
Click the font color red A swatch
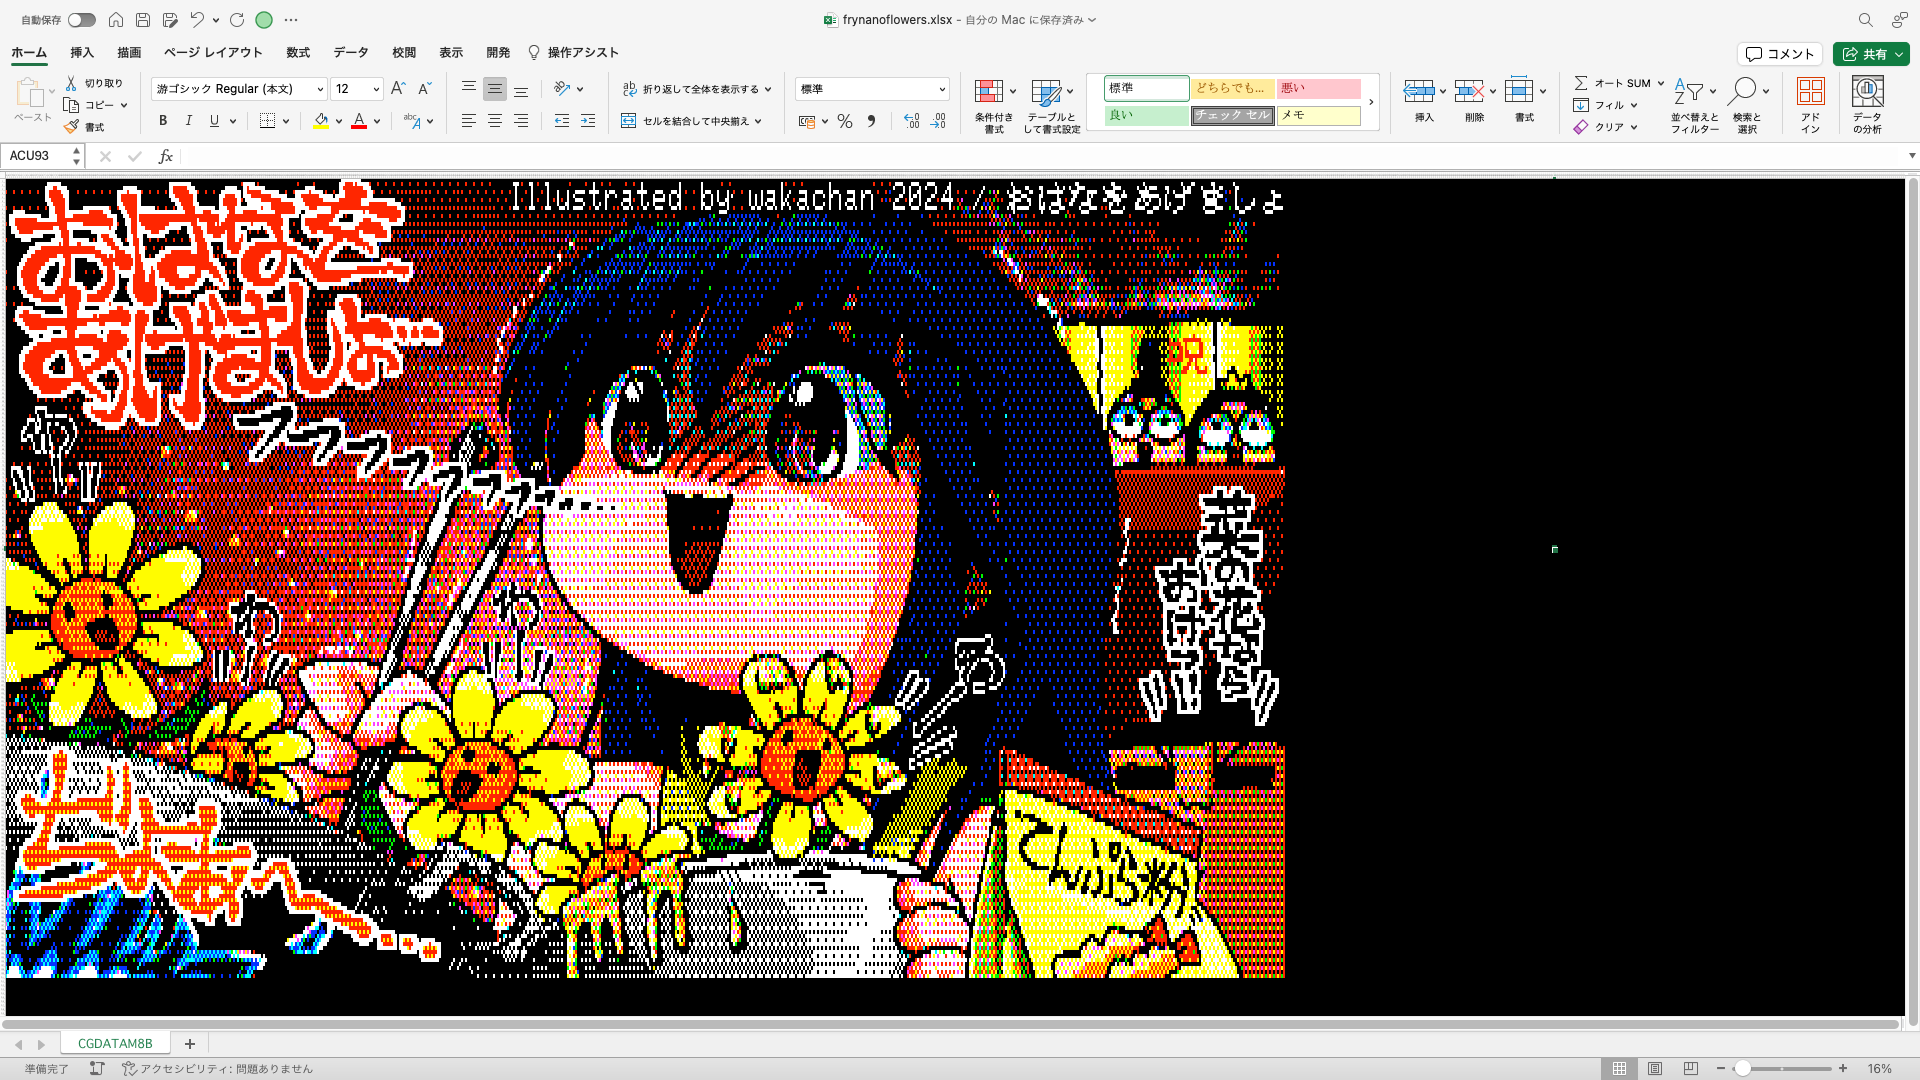coord(359,121)
